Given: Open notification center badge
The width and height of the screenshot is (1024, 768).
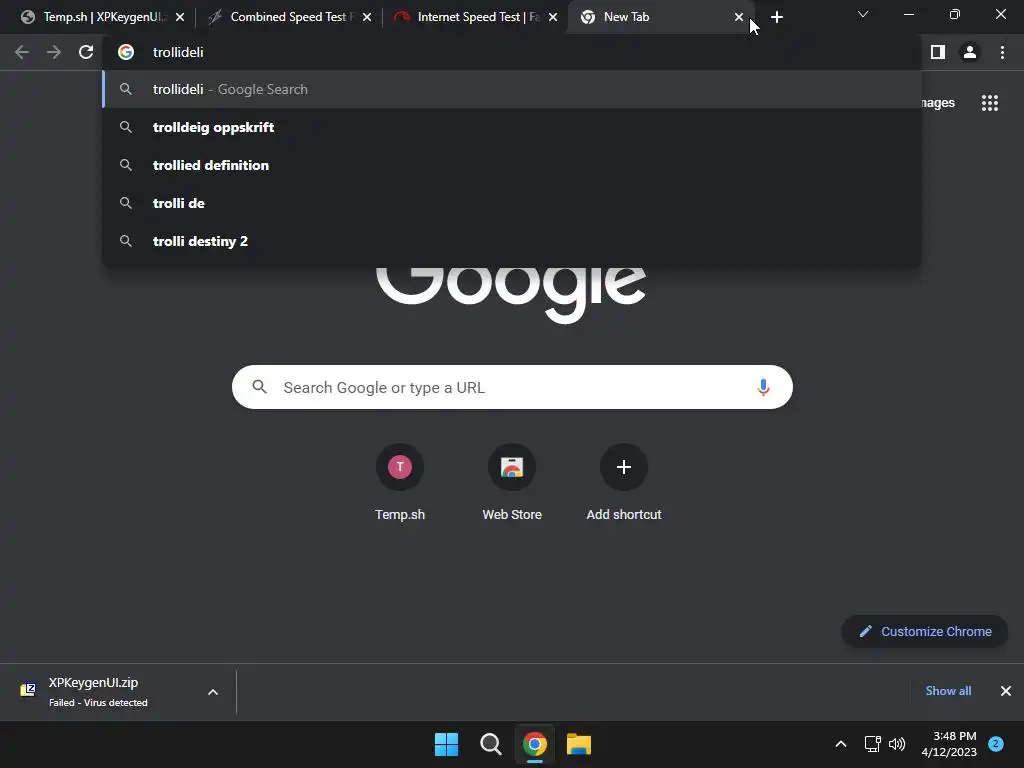Looking at the screenshot, I should click(x=996, y=744).
